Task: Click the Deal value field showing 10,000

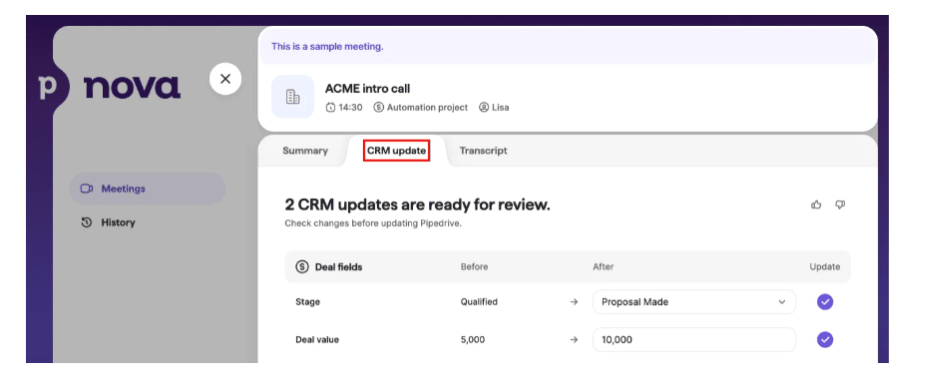Action: point(694,340)
